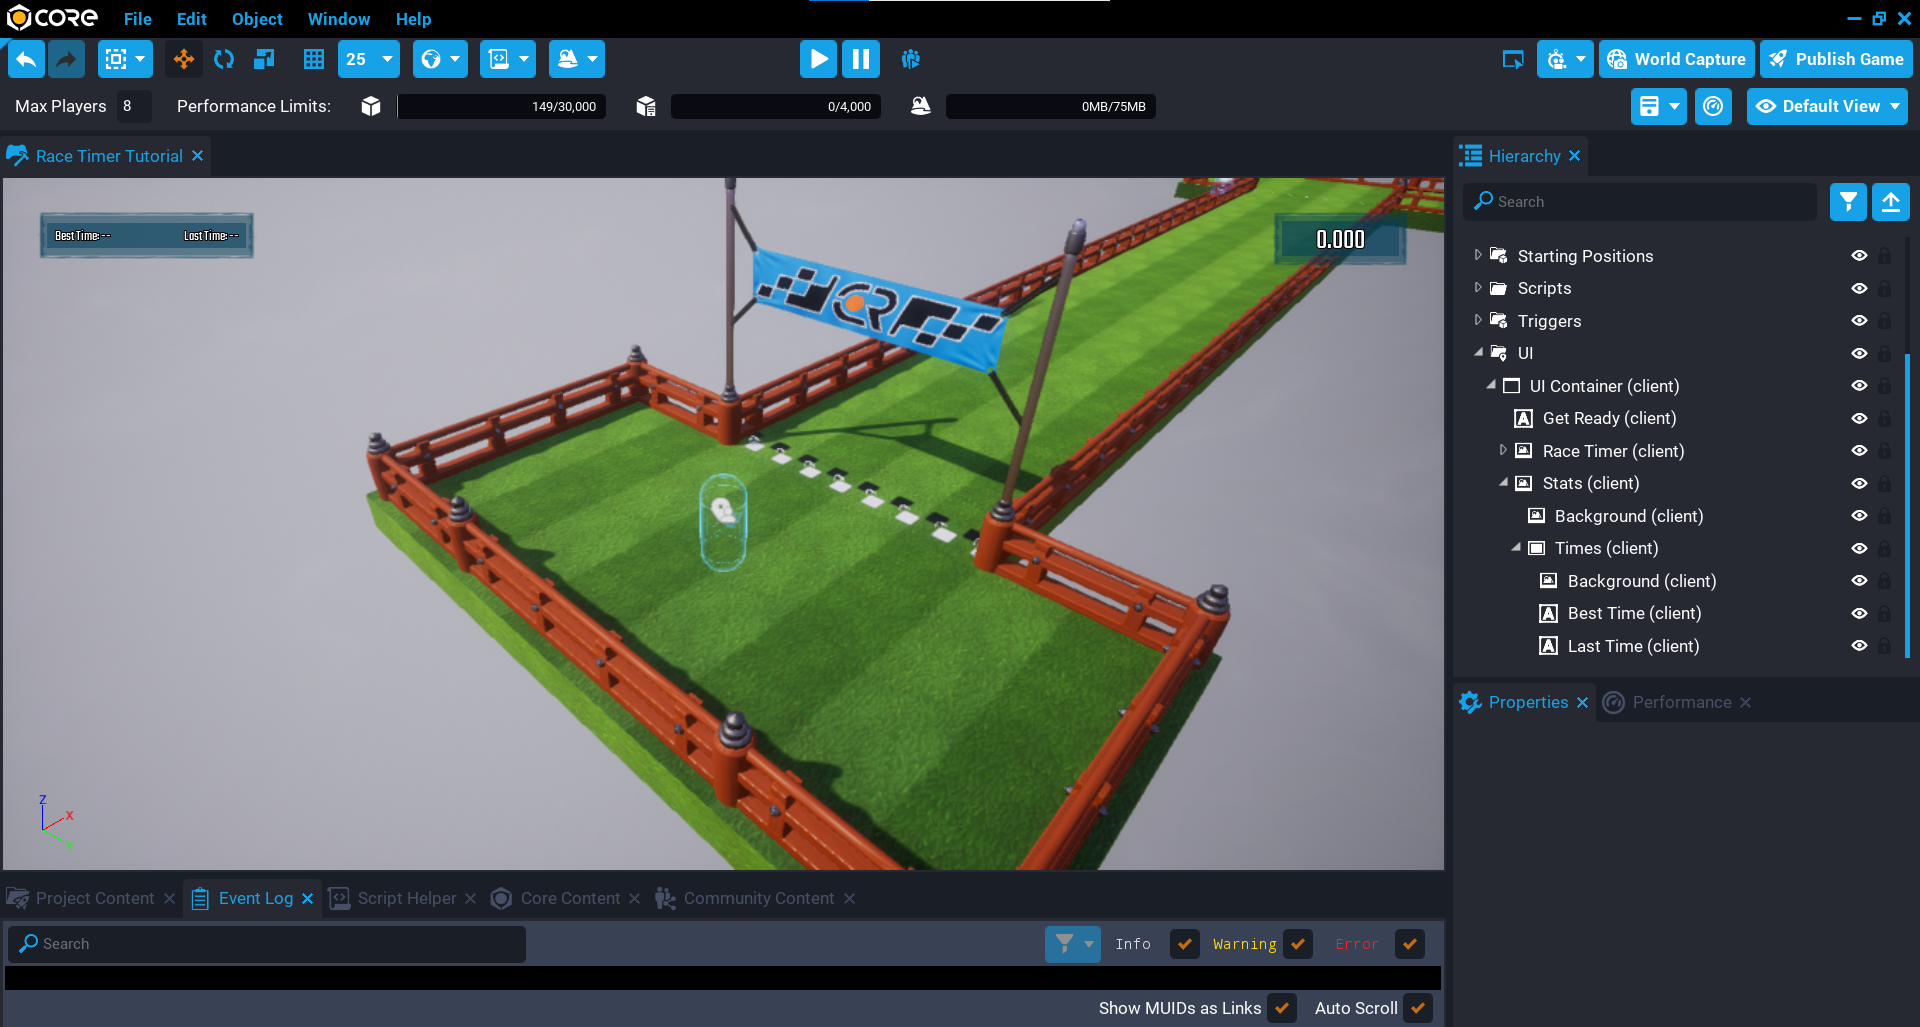Click the World Capture button
This screenshot has height=1027, width=1920.
click(1676, 60)
